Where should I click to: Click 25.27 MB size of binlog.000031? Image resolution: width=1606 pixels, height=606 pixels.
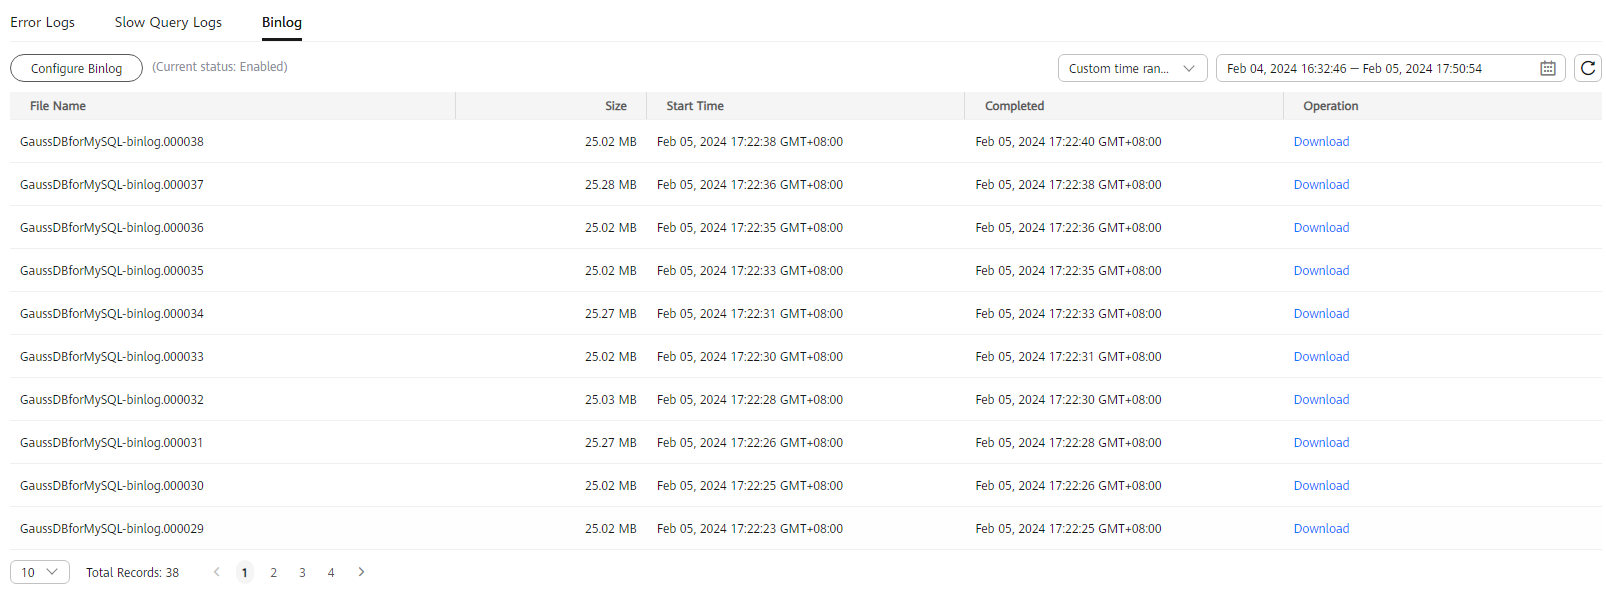(610, 443)
